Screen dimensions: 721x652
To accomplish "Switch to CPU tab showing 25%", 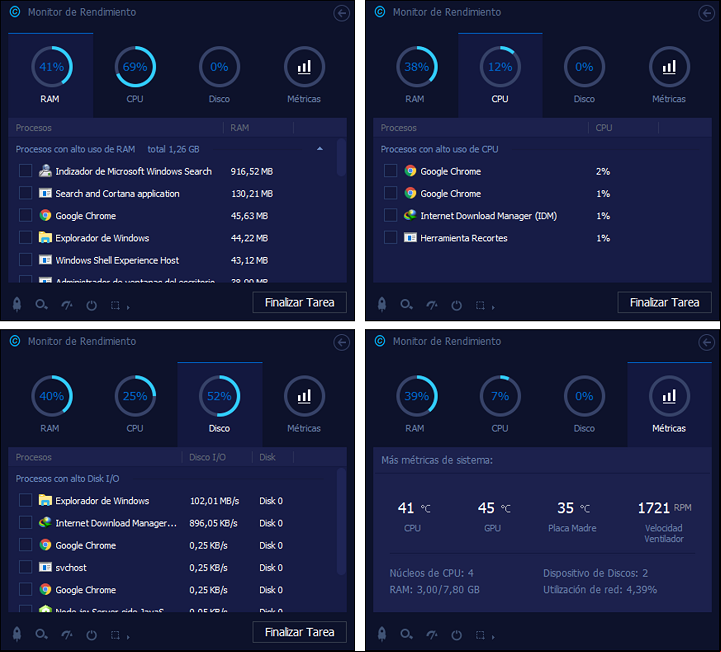I will 135,405.
